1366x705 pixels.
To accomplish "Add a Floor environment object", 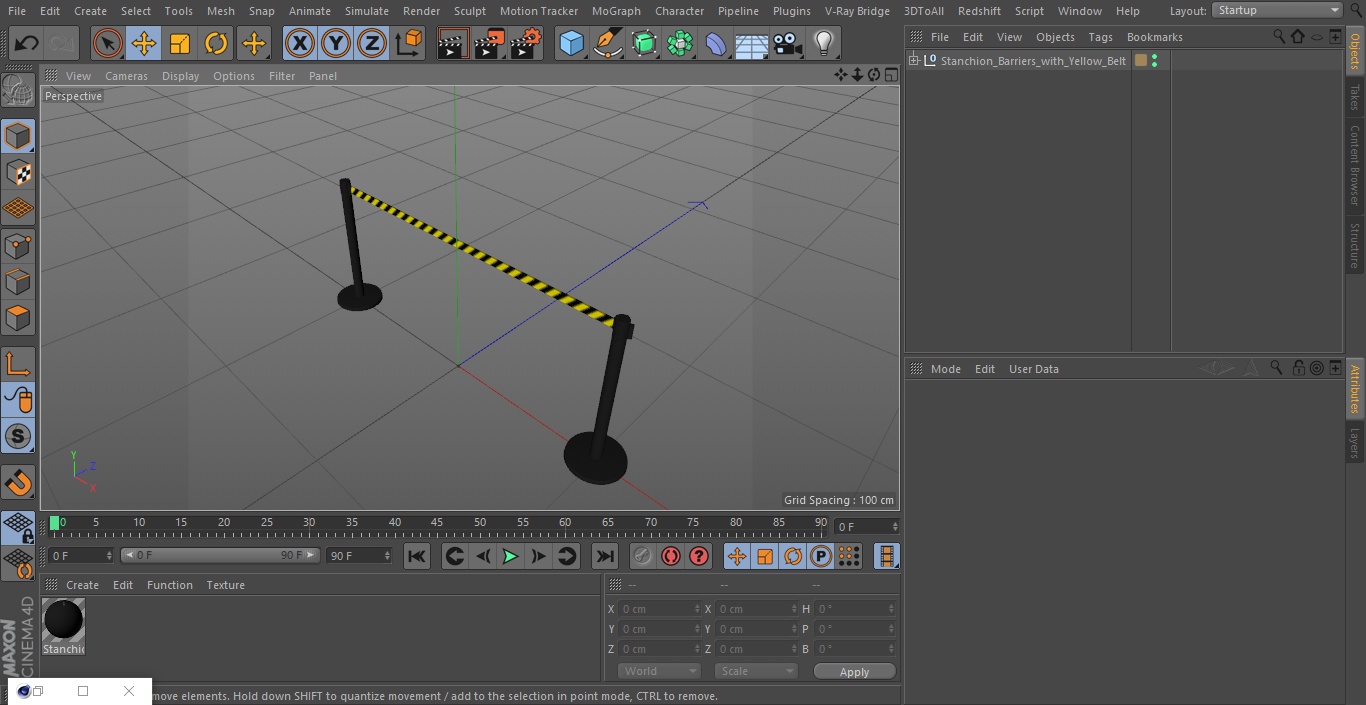I will (752, 44).
